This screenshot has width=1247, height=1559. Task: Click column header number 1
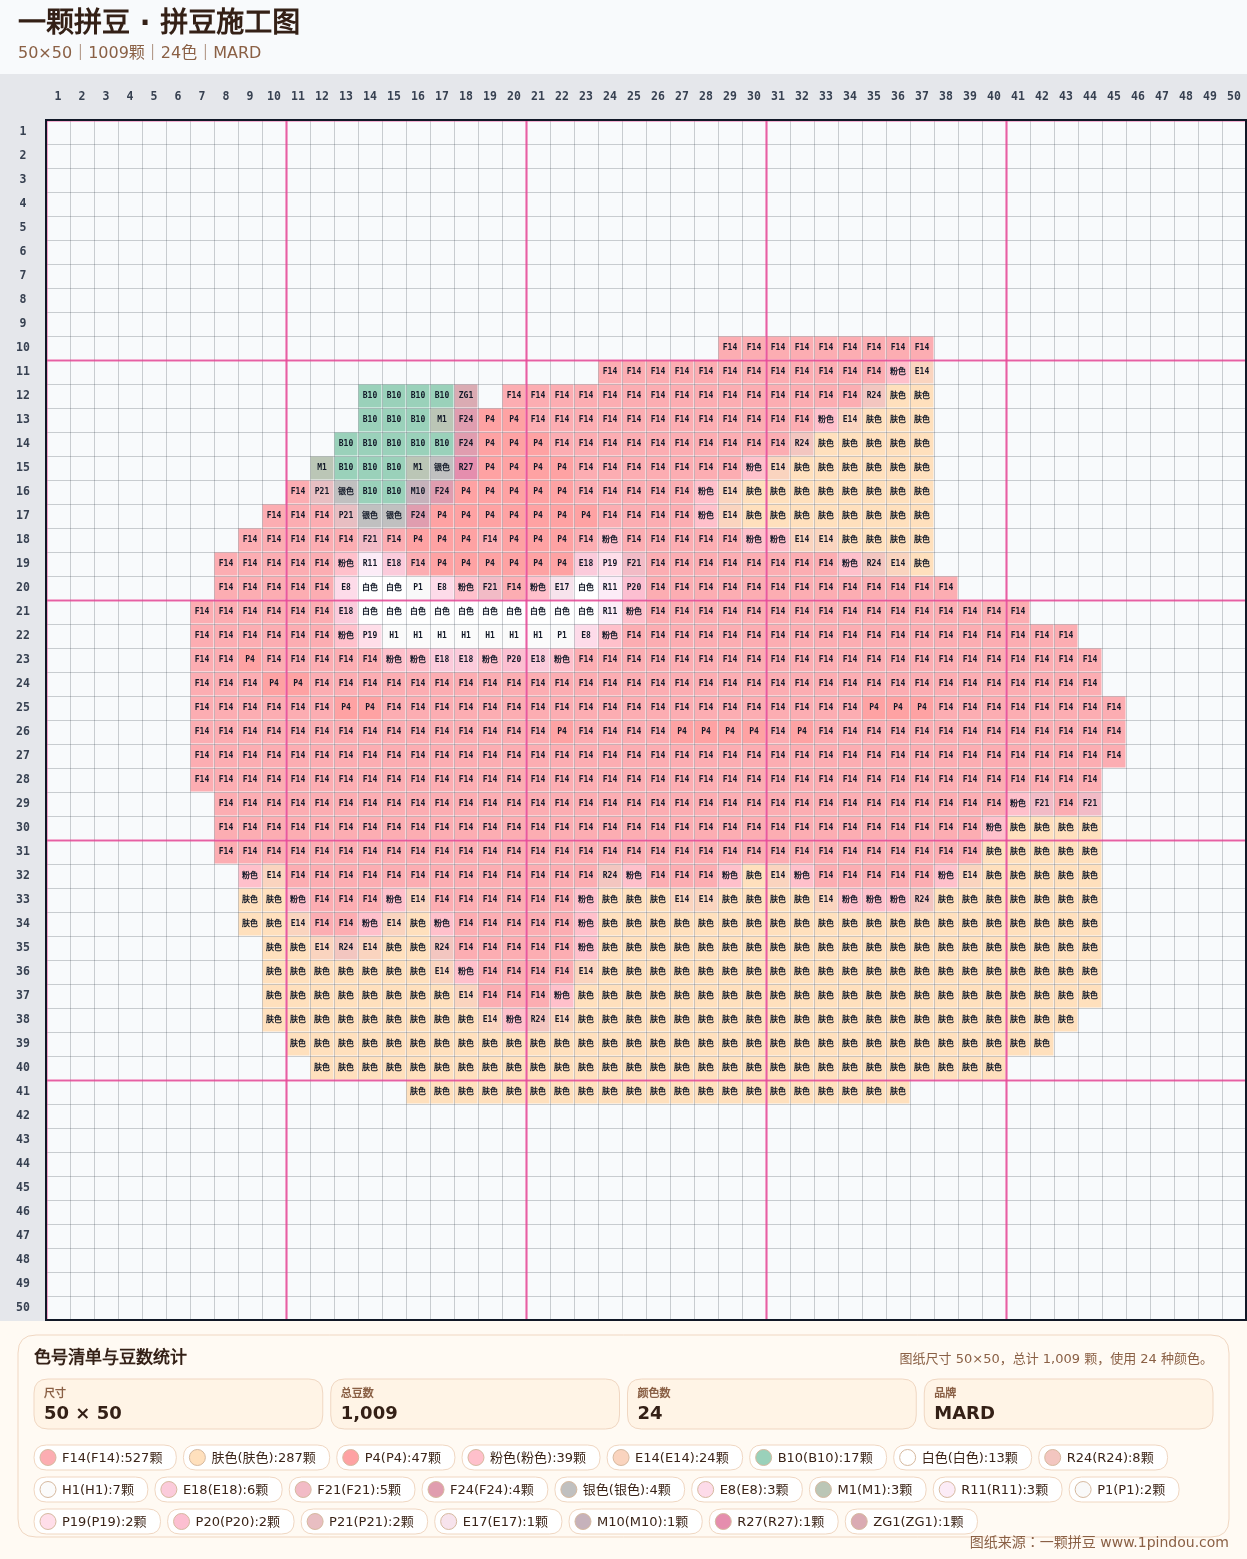coord(58,96)
